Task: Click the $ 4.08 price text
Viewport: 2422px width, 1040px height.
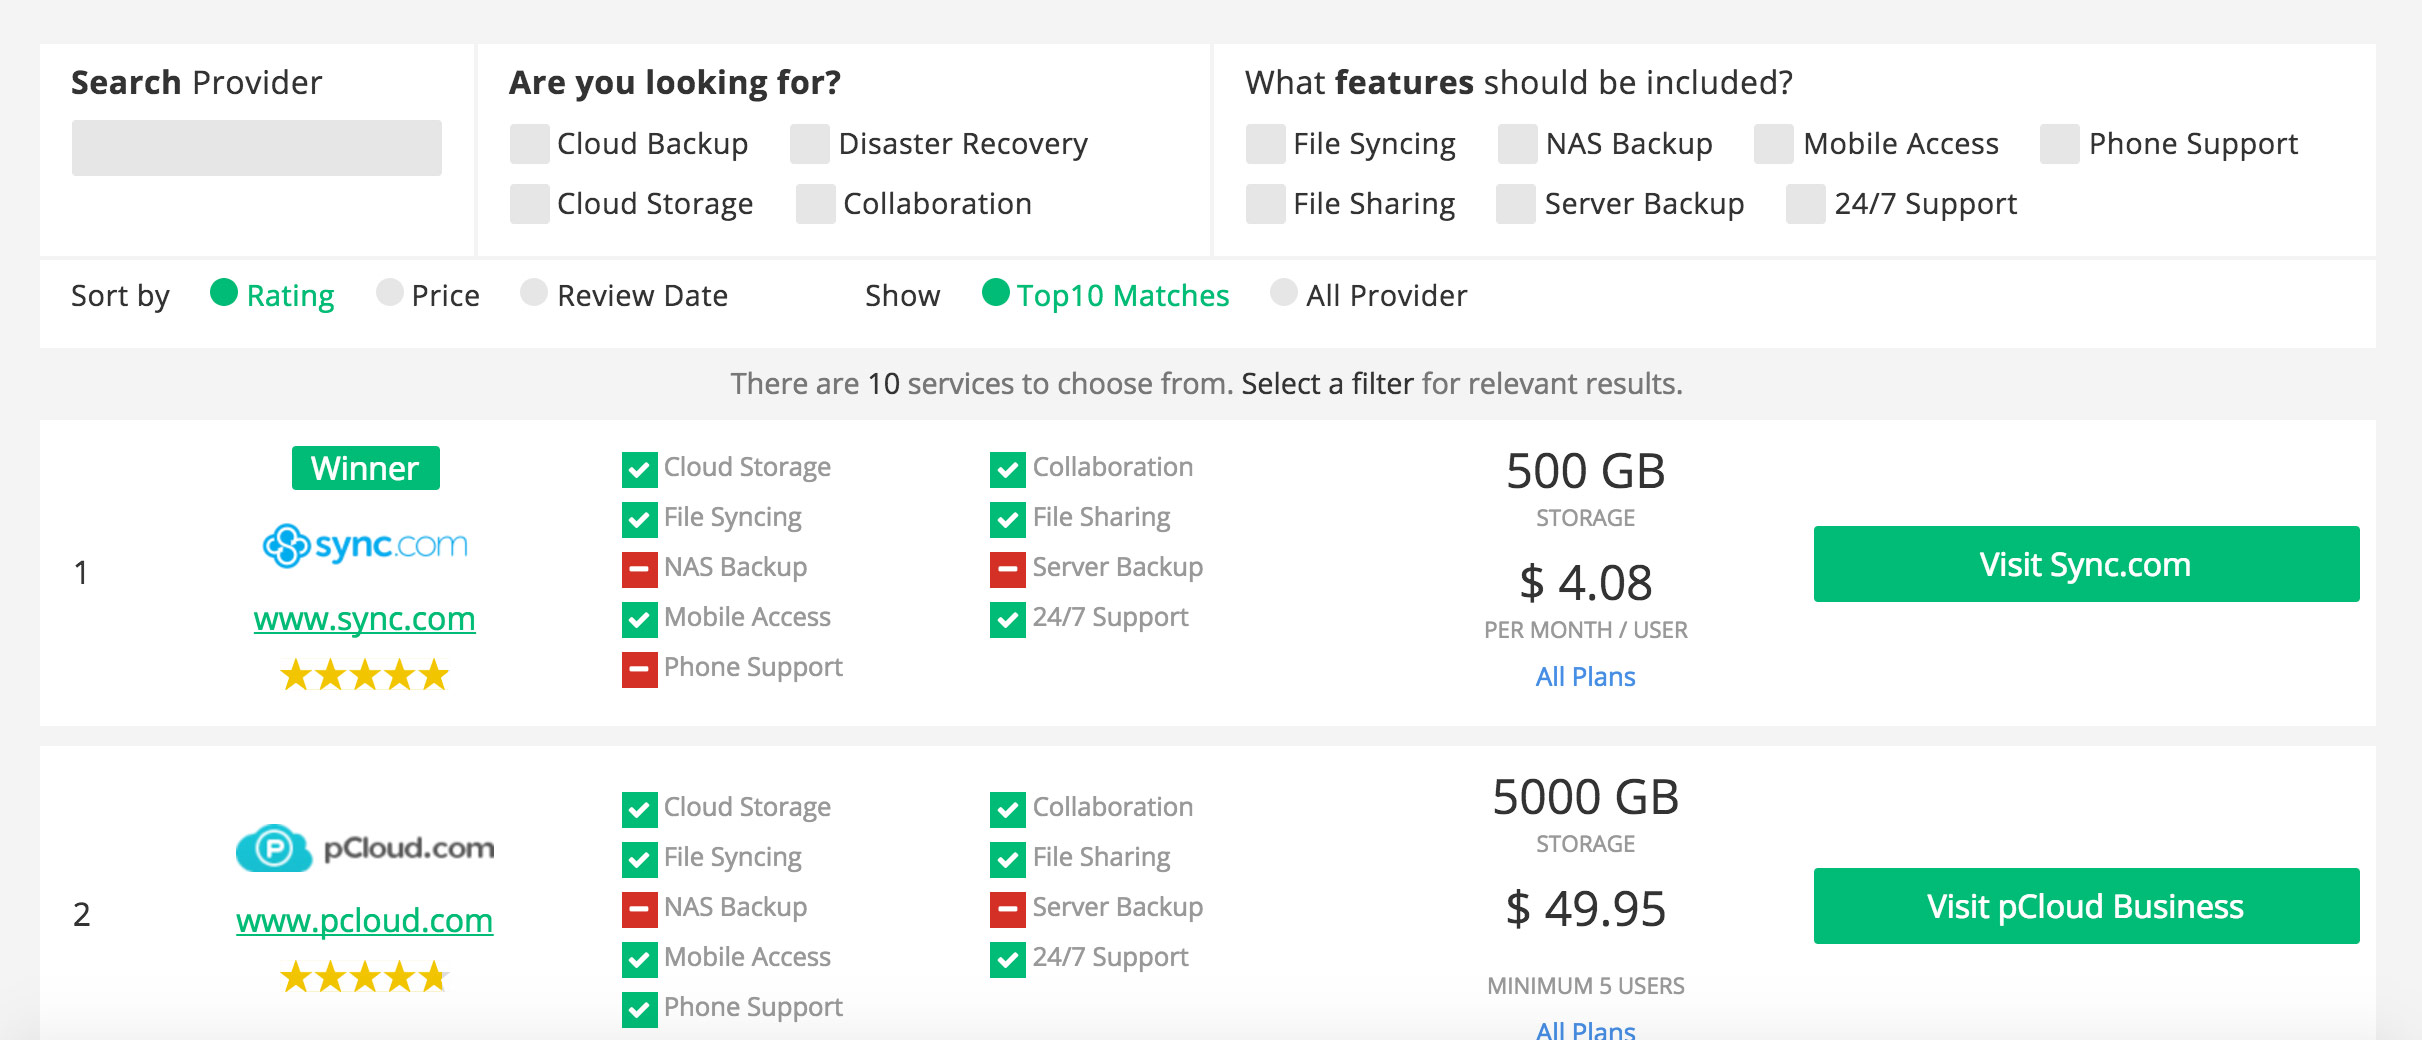Action: tap(1585, 583)
